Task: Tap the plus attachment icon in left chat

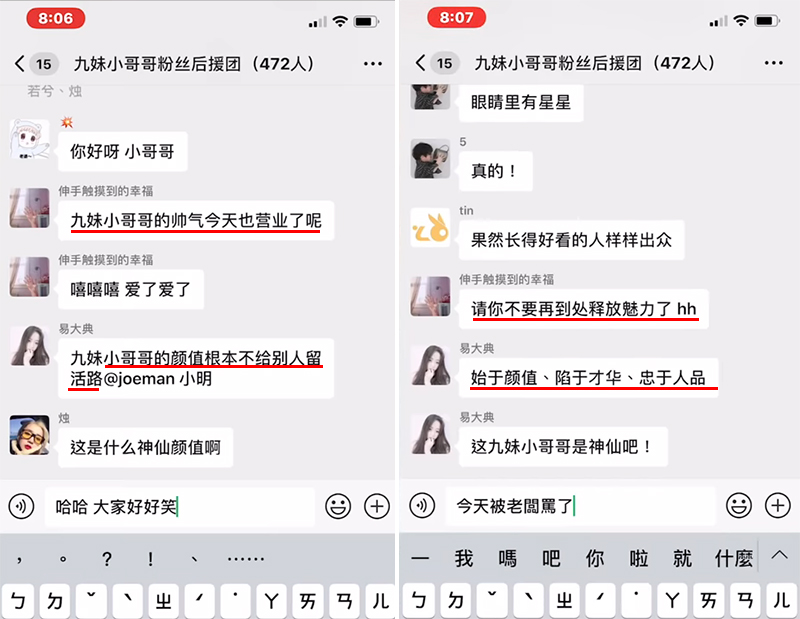Action: pyautogui.click(x=377, y=506)
